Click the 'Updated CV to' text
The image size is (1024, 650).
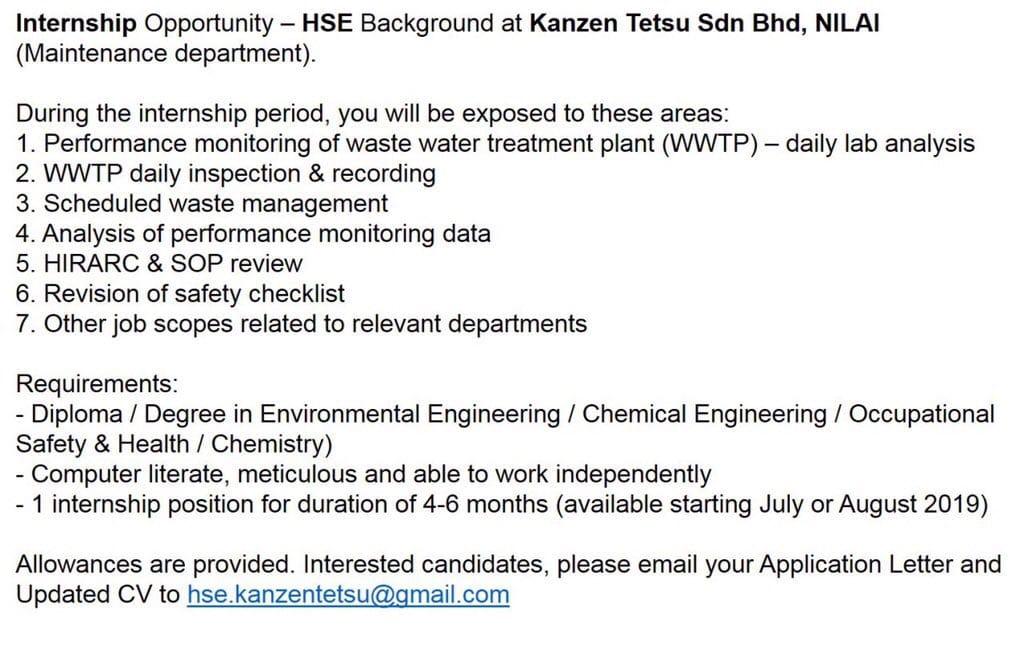click(97, 595)
